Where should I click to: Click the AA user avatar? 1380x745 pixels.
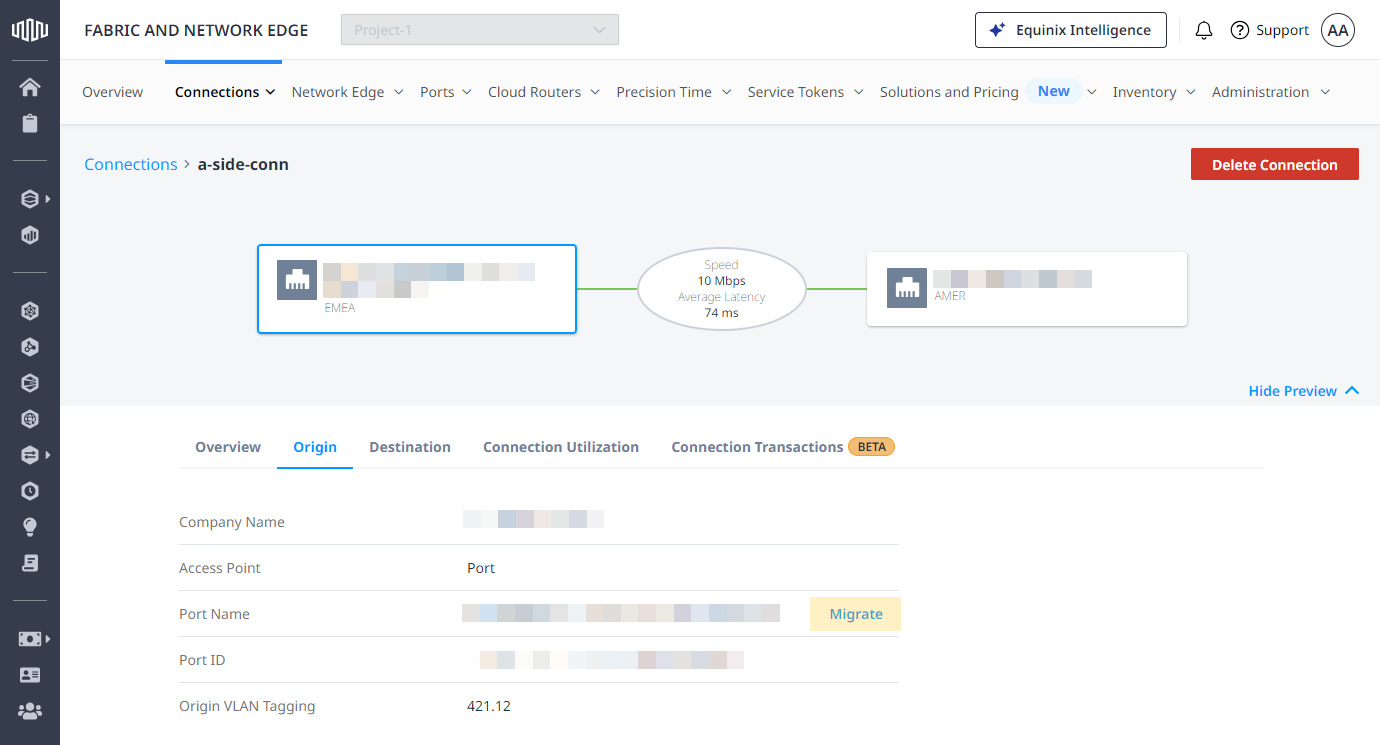click(x=1338, y=30)
